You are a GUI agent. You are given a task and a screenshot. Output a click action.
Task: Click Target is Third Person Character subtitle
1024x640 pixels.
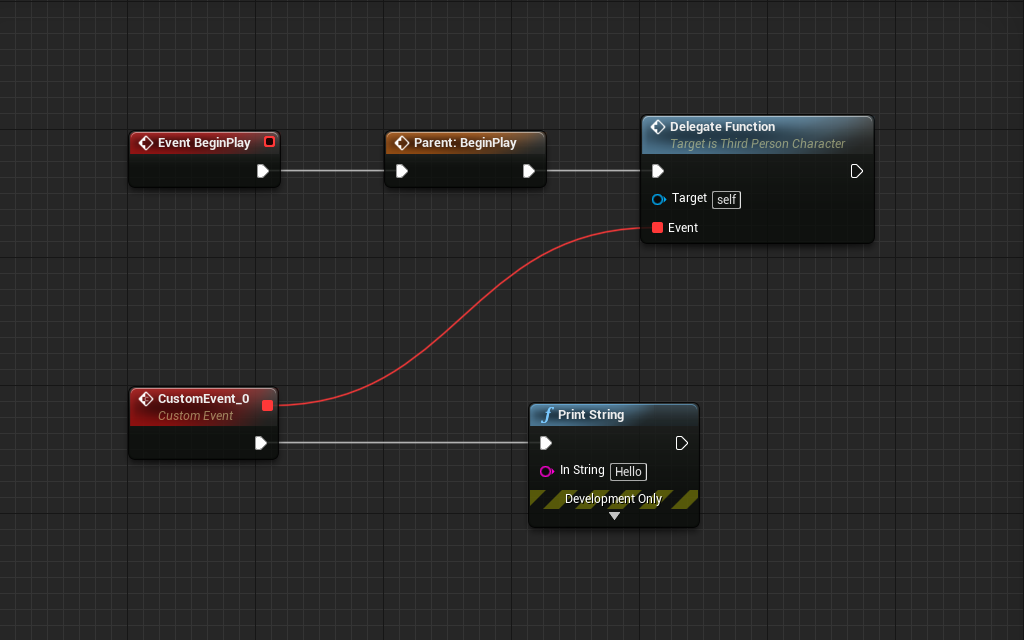point(758,144)
